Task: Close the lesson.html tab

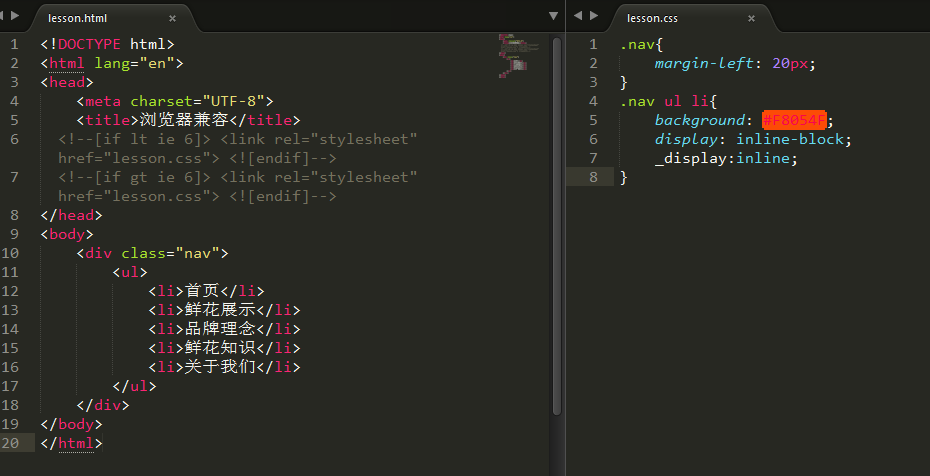Action: click(173, 18)
